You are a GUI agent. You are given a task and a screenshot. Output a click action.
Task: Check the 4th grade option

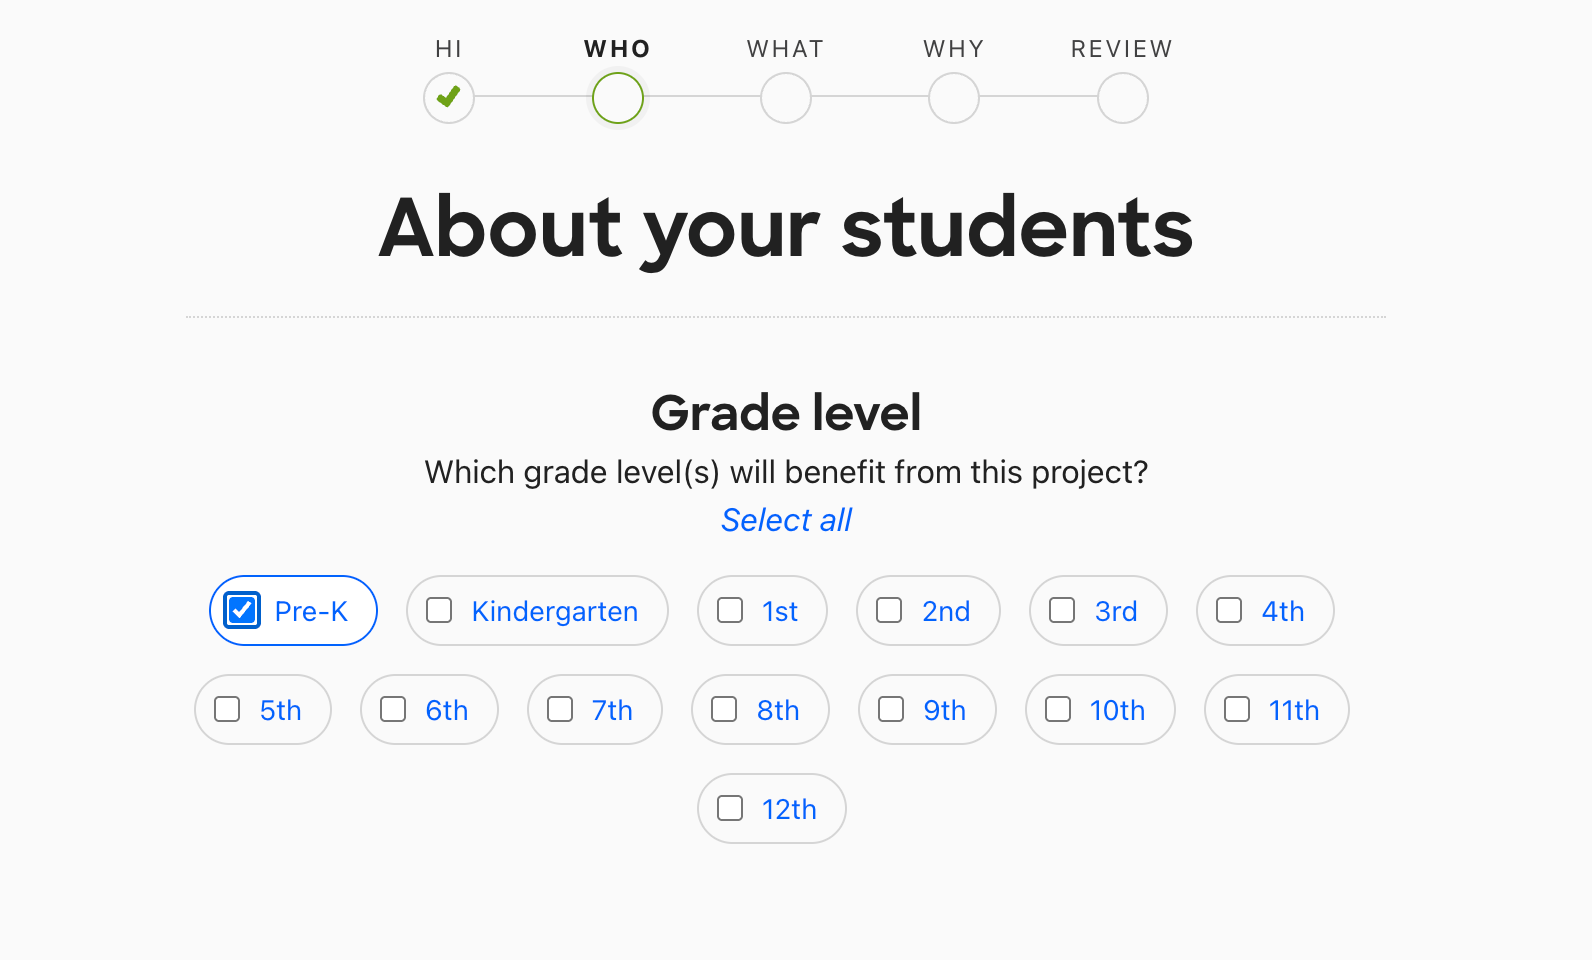(1229, 610)
